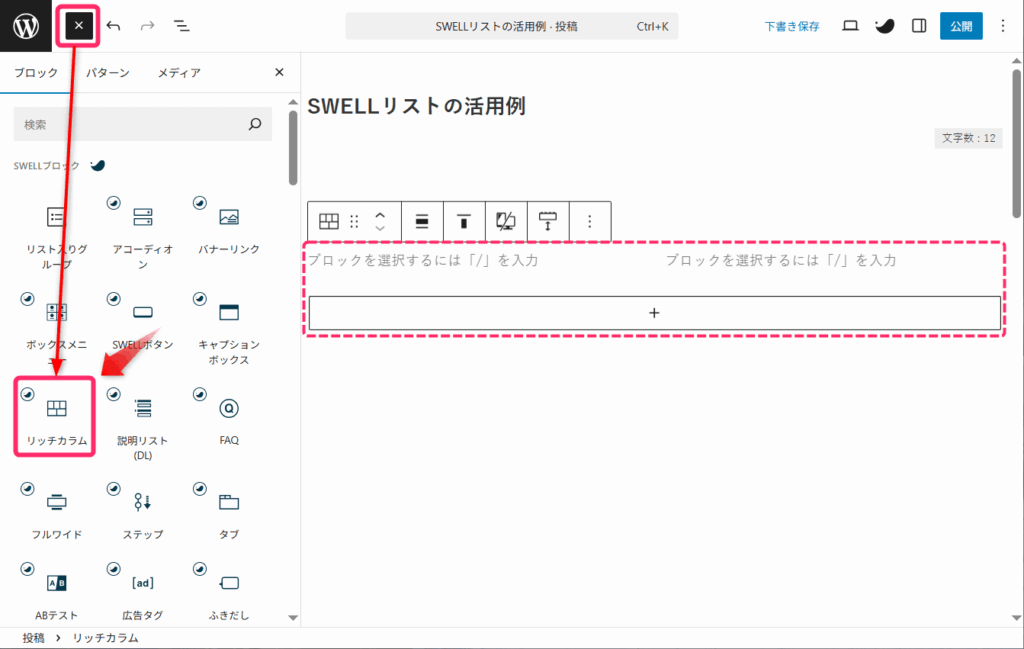The width and height of the screenshot is (1024, 649).
Task: Insert the リッチカラム block
Action: coord(56,418)
